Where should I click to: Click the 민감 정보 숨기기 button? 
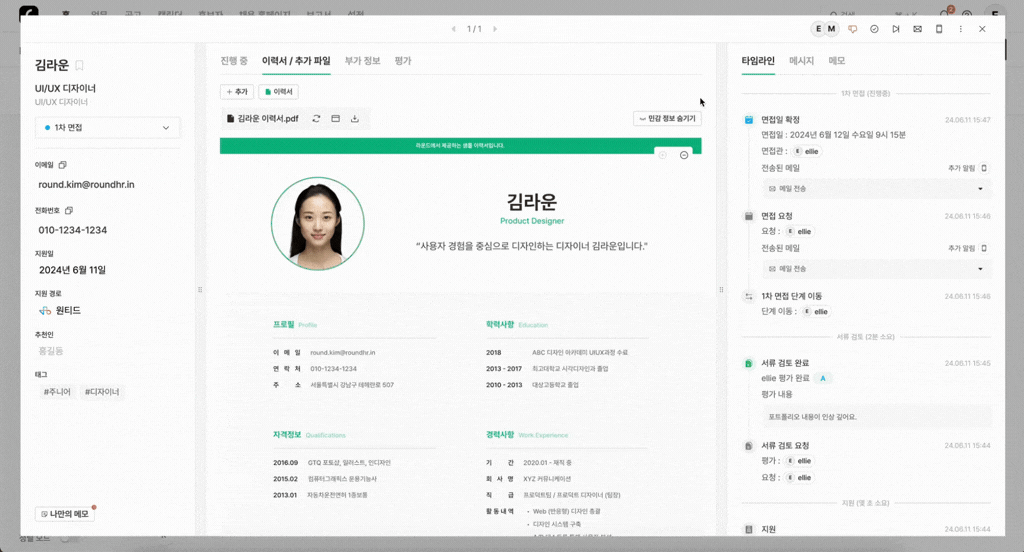(667, 119)
